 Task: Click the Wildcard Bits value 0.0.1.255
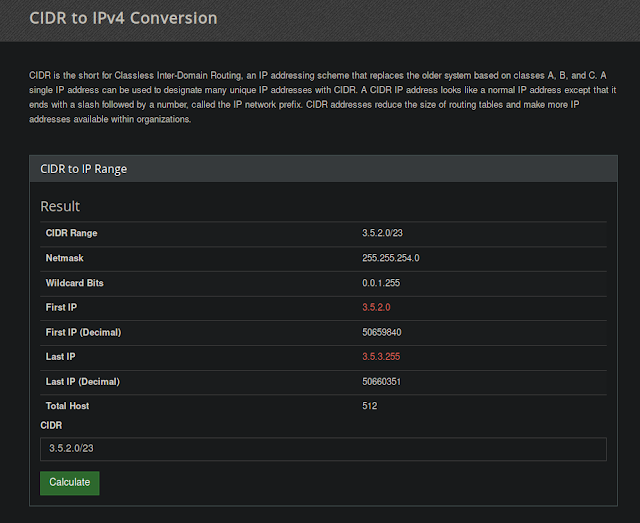pyautogui.click(x=381, y=283)
